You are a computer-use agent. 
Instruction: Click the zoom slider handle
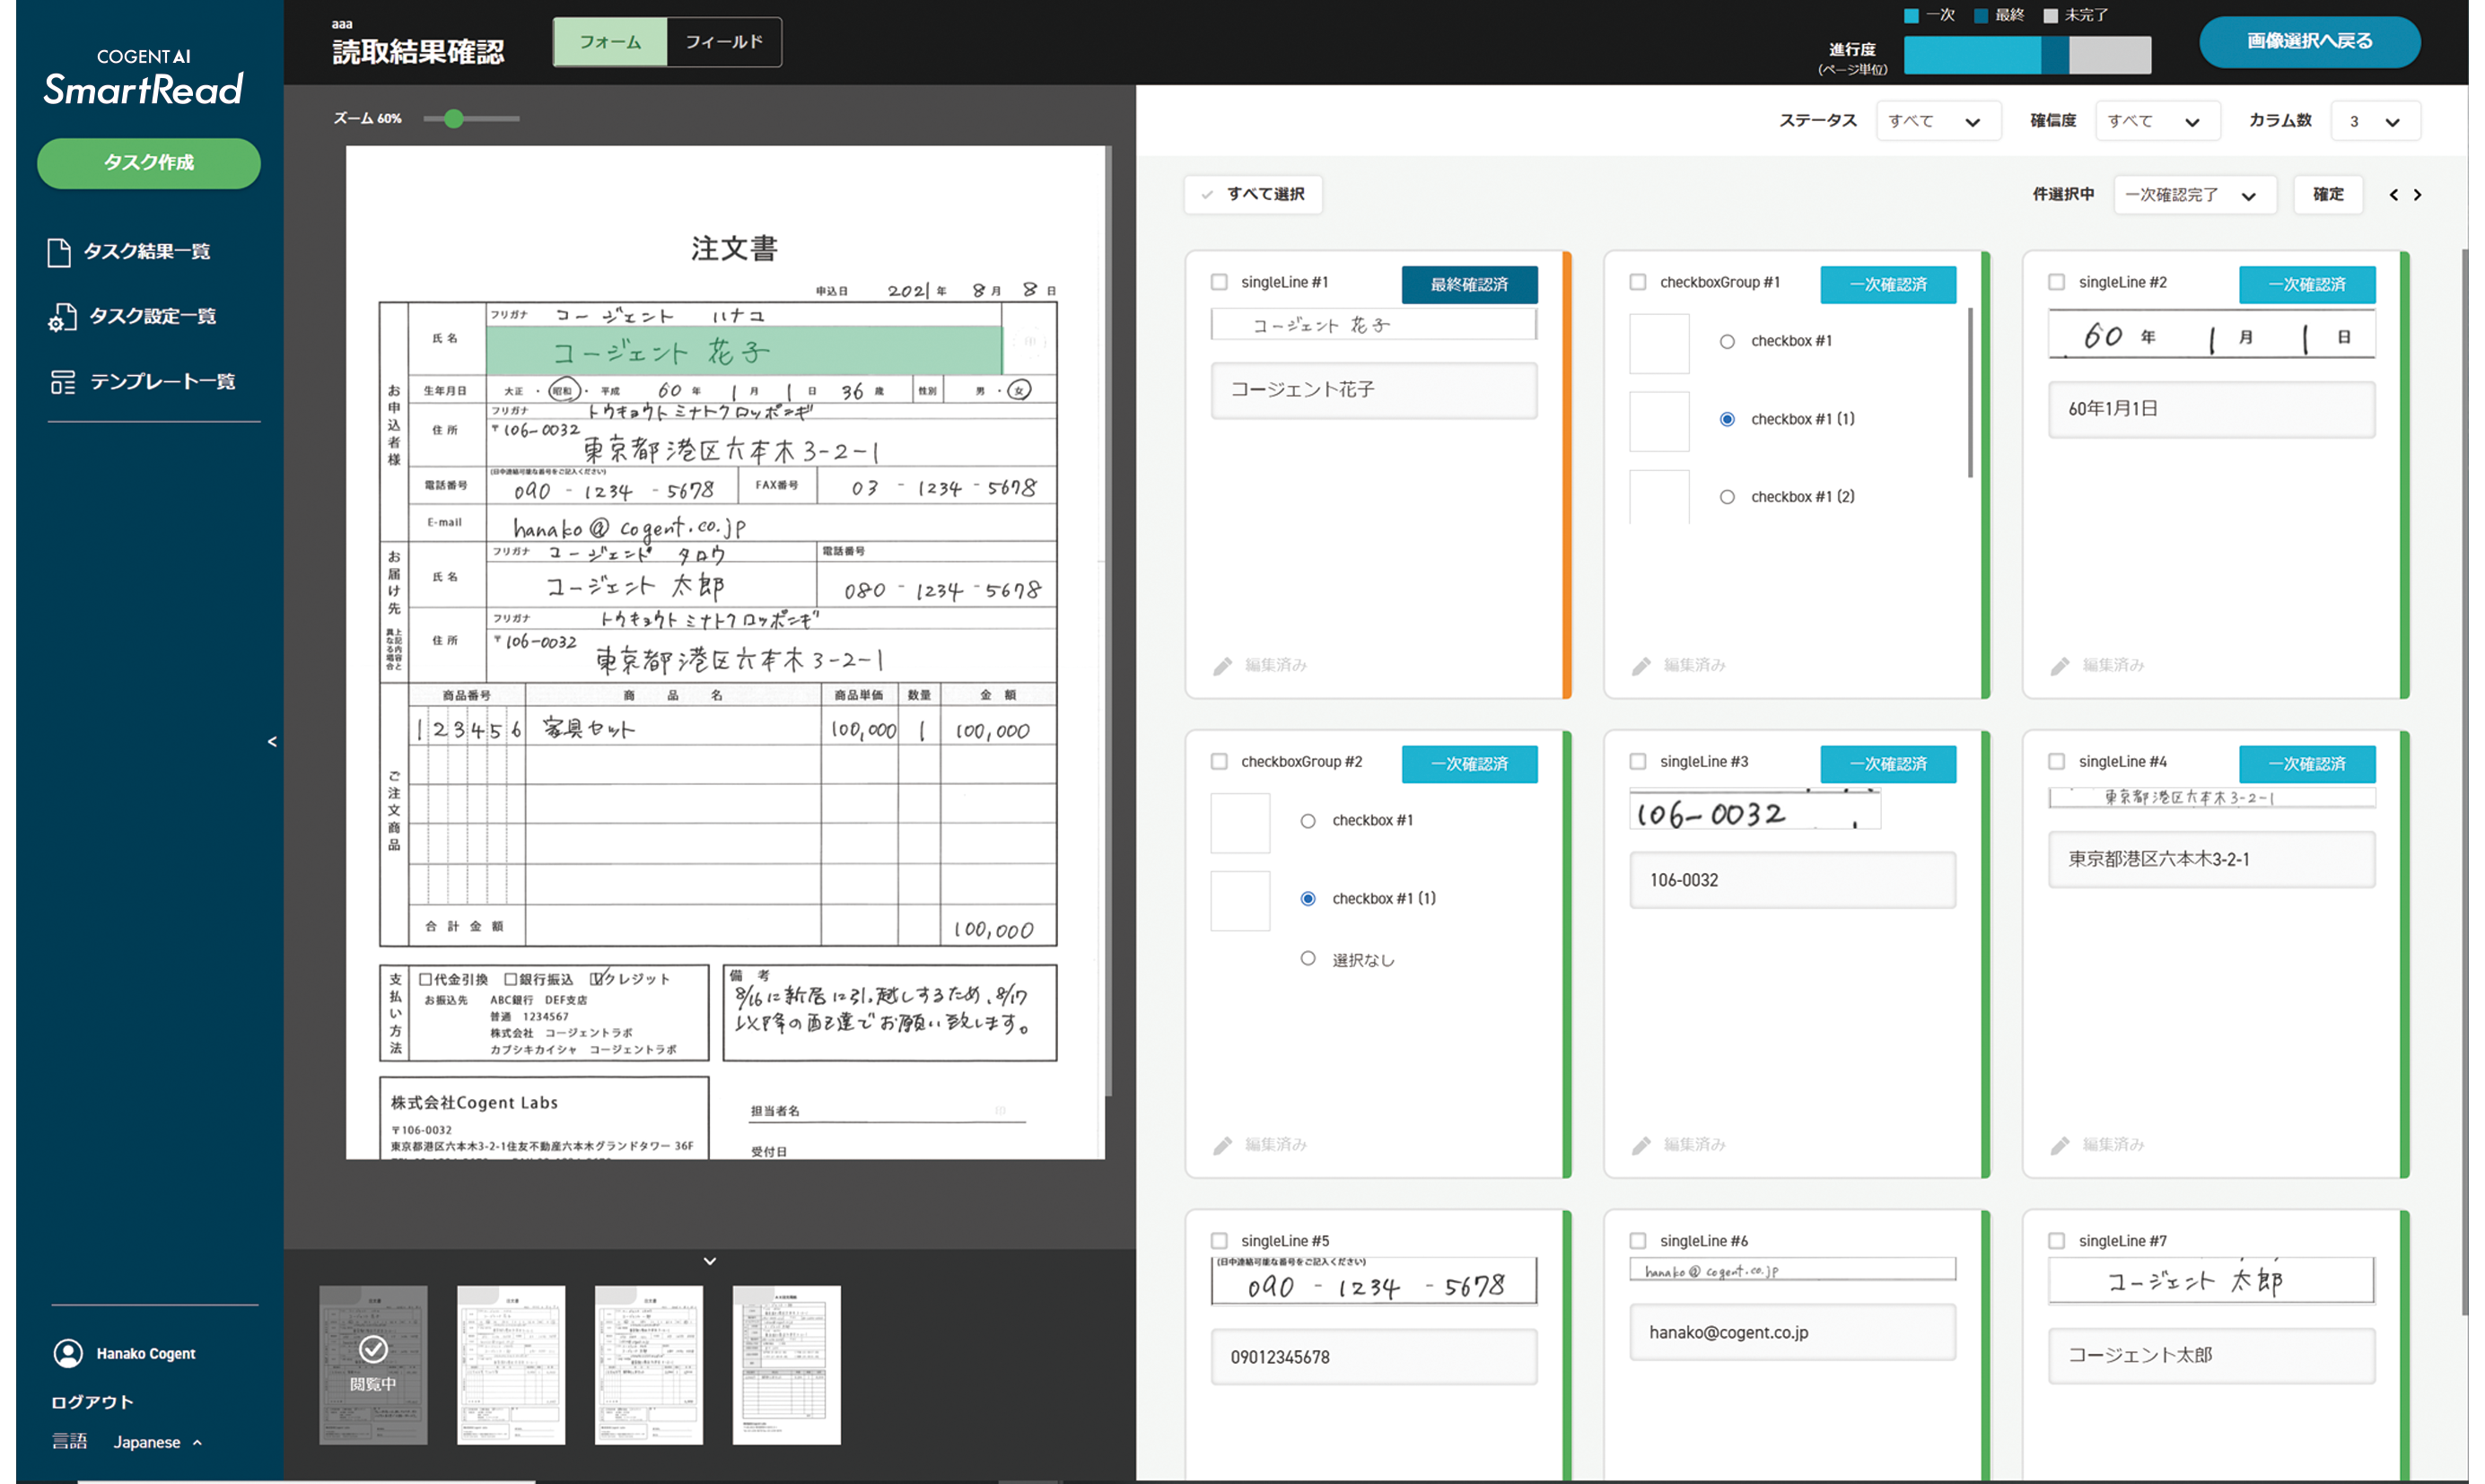(454, 119)
